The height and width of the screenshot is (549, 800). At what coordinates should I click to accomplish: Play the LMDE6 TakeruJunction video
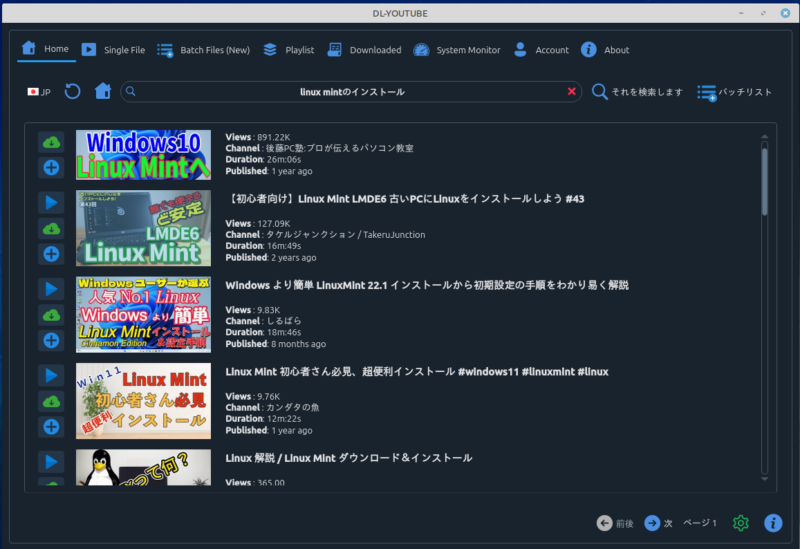click(51, 203)
